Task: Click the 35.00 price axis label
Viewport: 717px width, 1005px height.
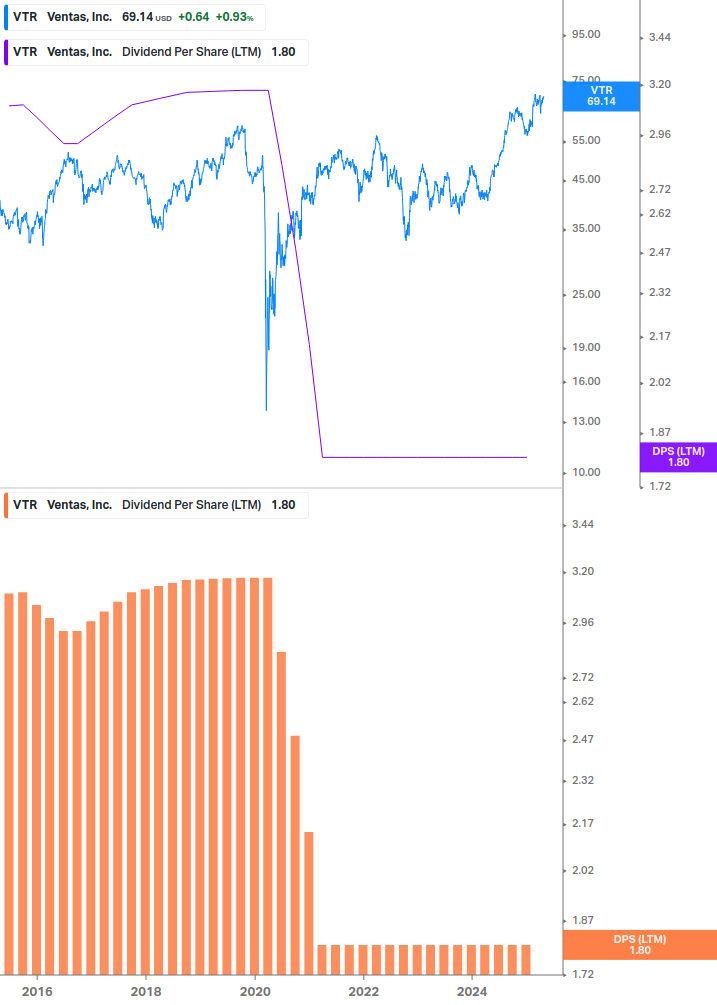Action: [x=586, y=228]
